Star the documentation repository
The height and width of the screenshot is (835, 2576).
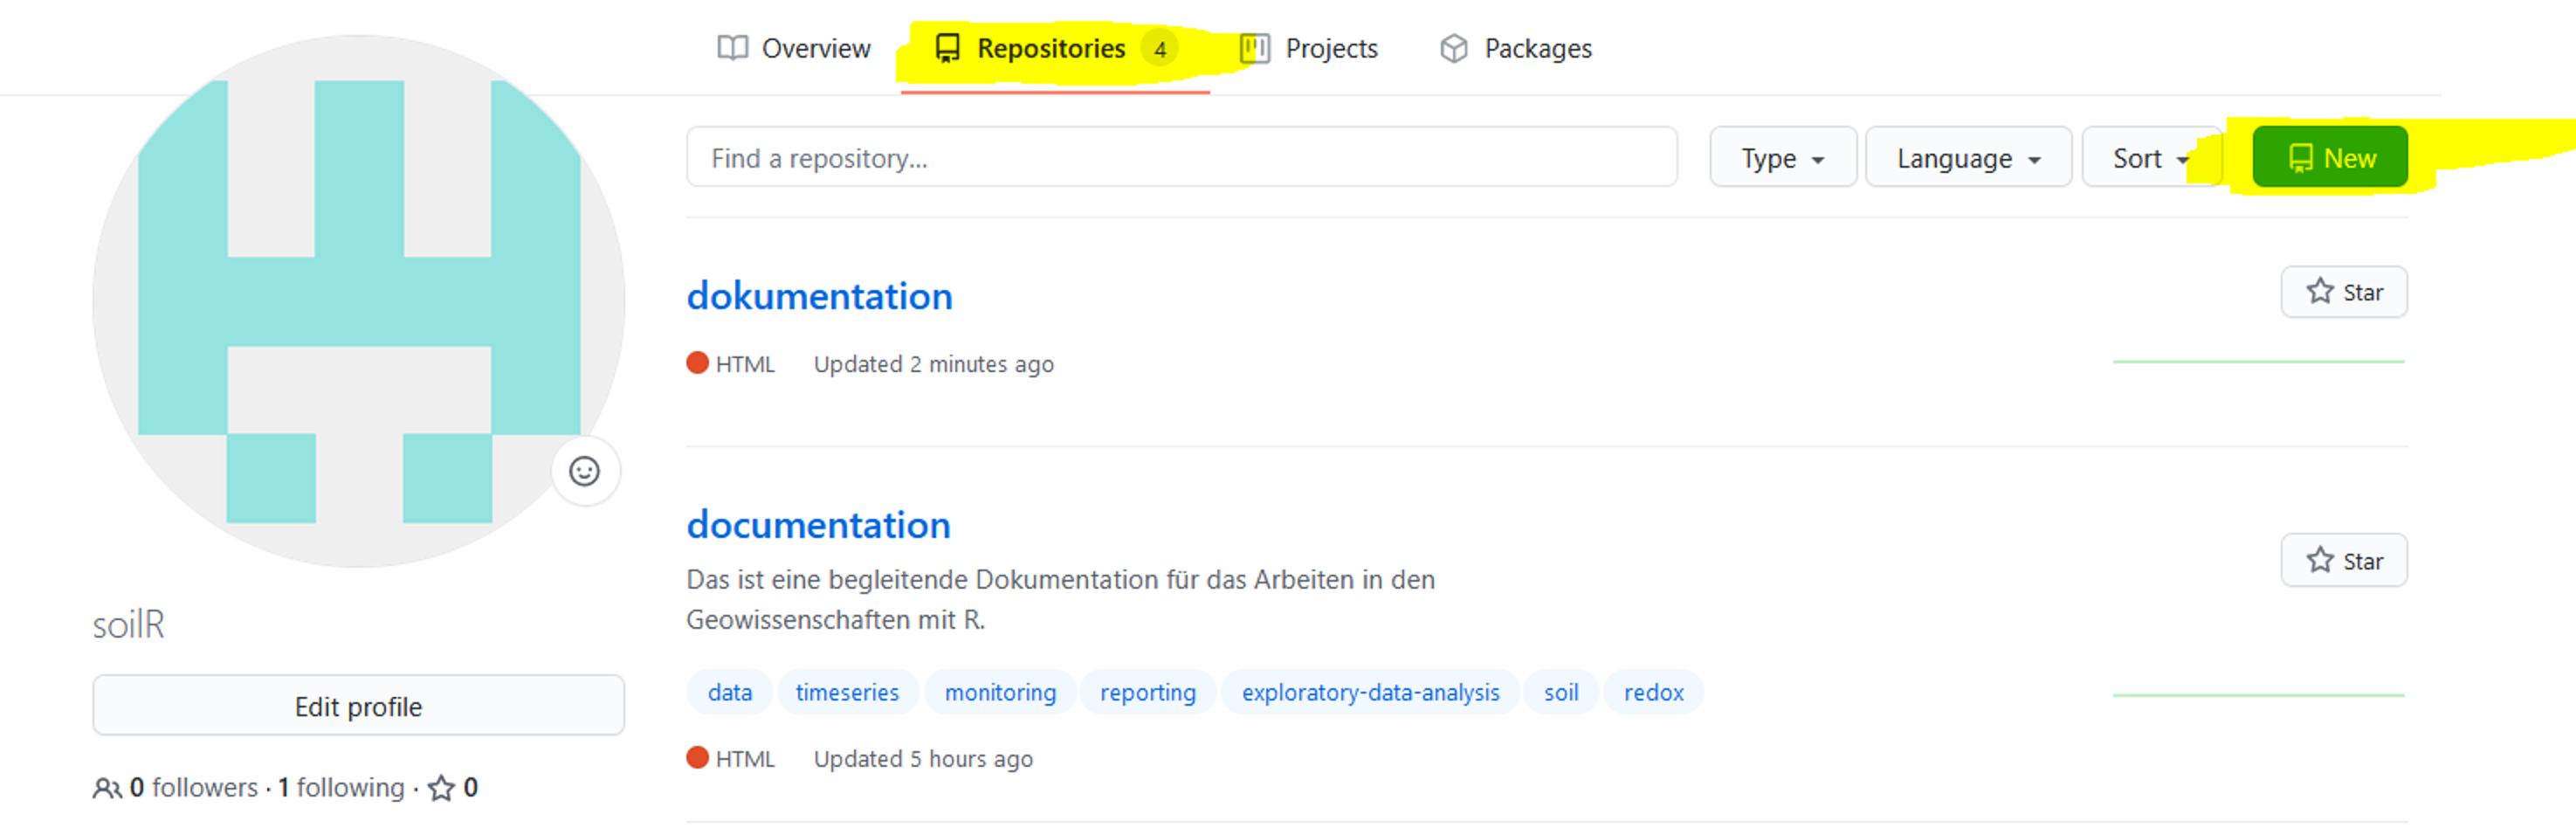[2343, 560]
